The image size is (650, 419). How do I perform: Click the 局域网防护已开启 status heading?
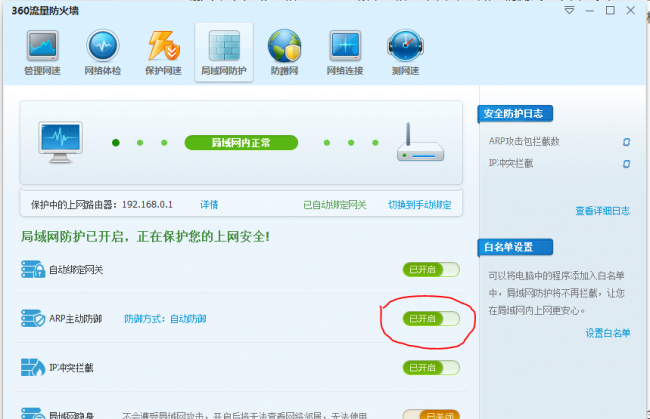(146, 237)
